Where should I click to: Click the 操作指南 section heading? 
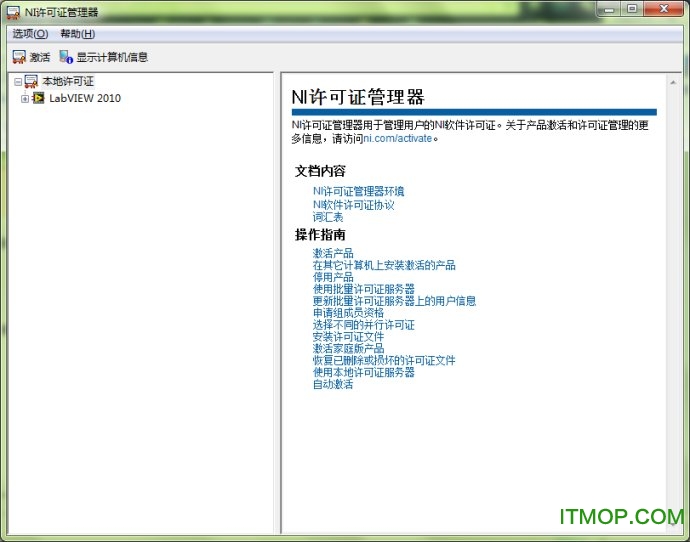[320, 235]
